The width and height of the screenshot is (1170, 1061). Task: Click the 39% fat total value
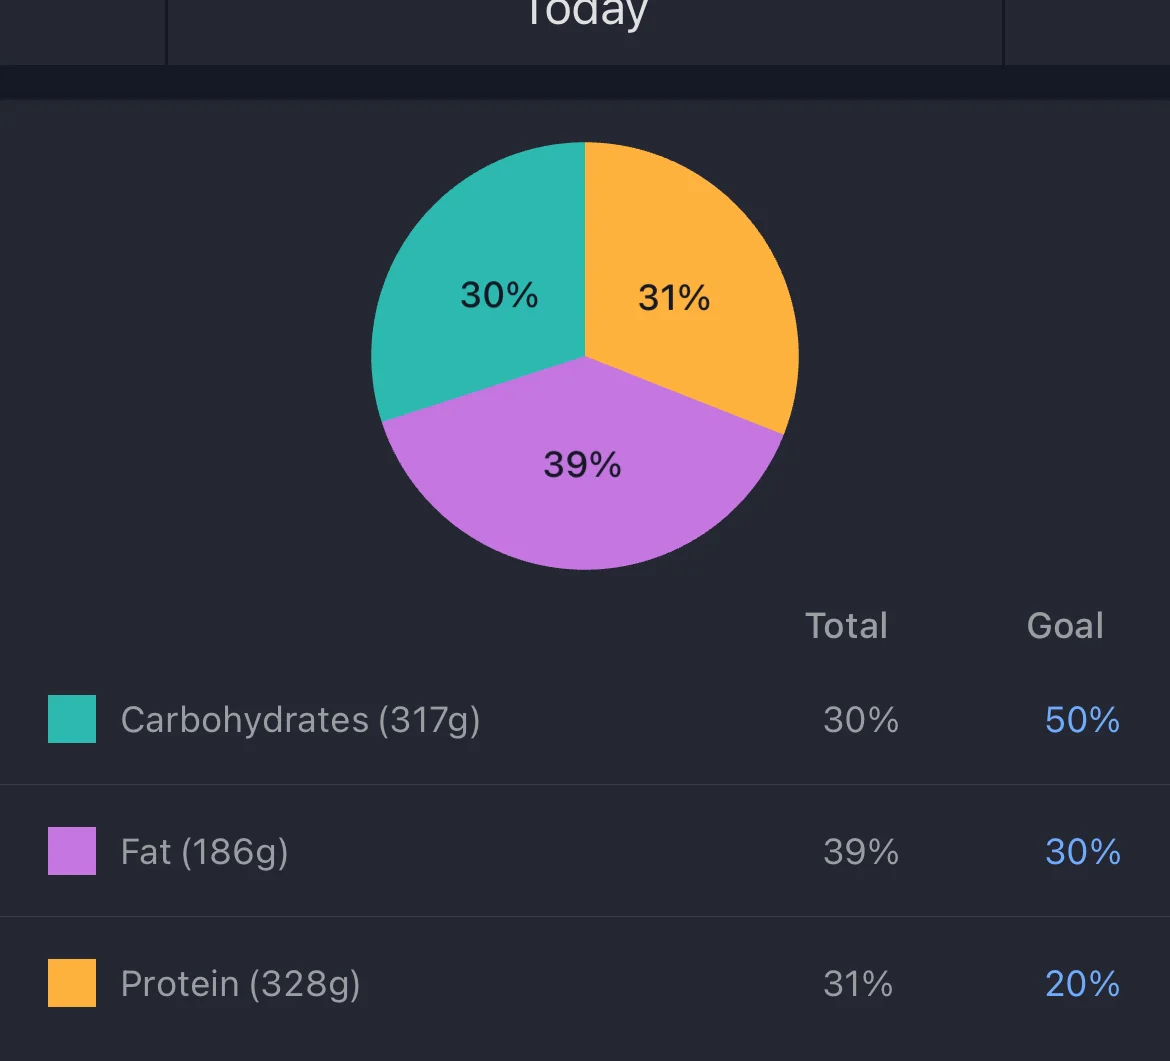coord(860,852)
